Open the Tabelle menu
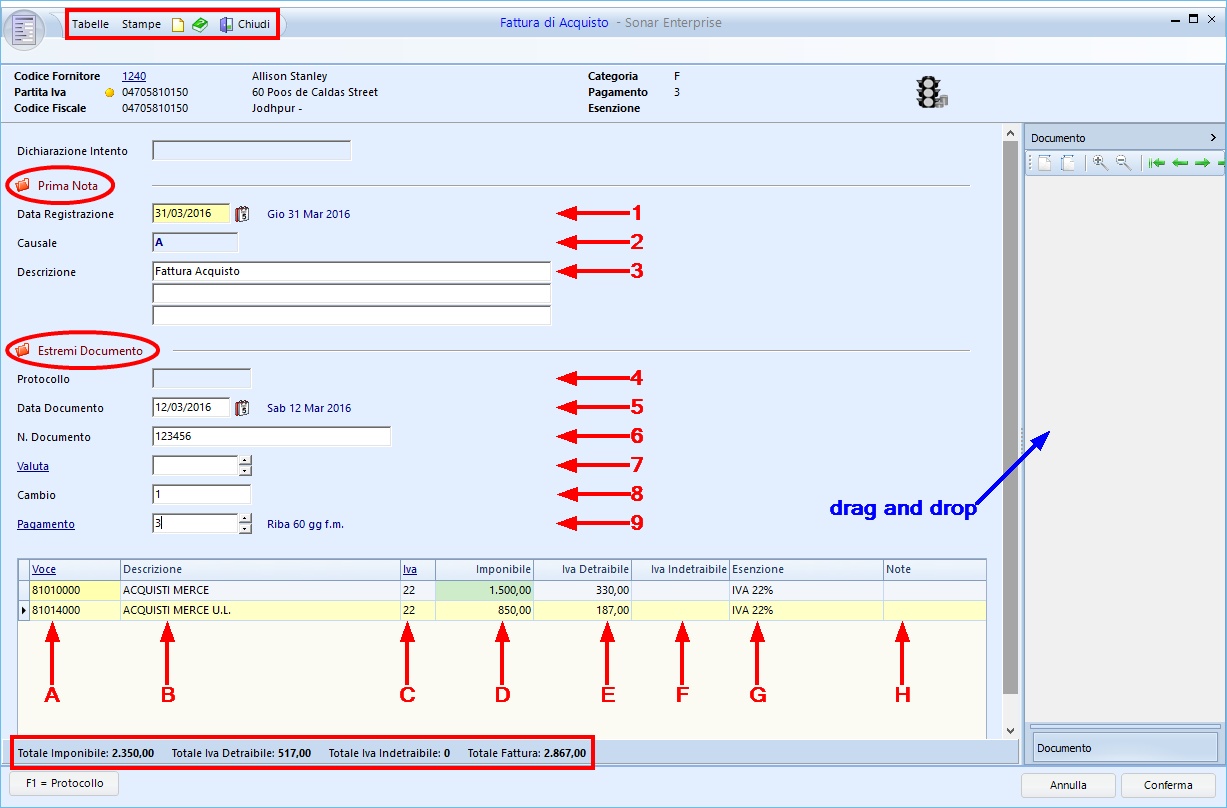Screen dimensions: 1227x808 coord(90,24)
